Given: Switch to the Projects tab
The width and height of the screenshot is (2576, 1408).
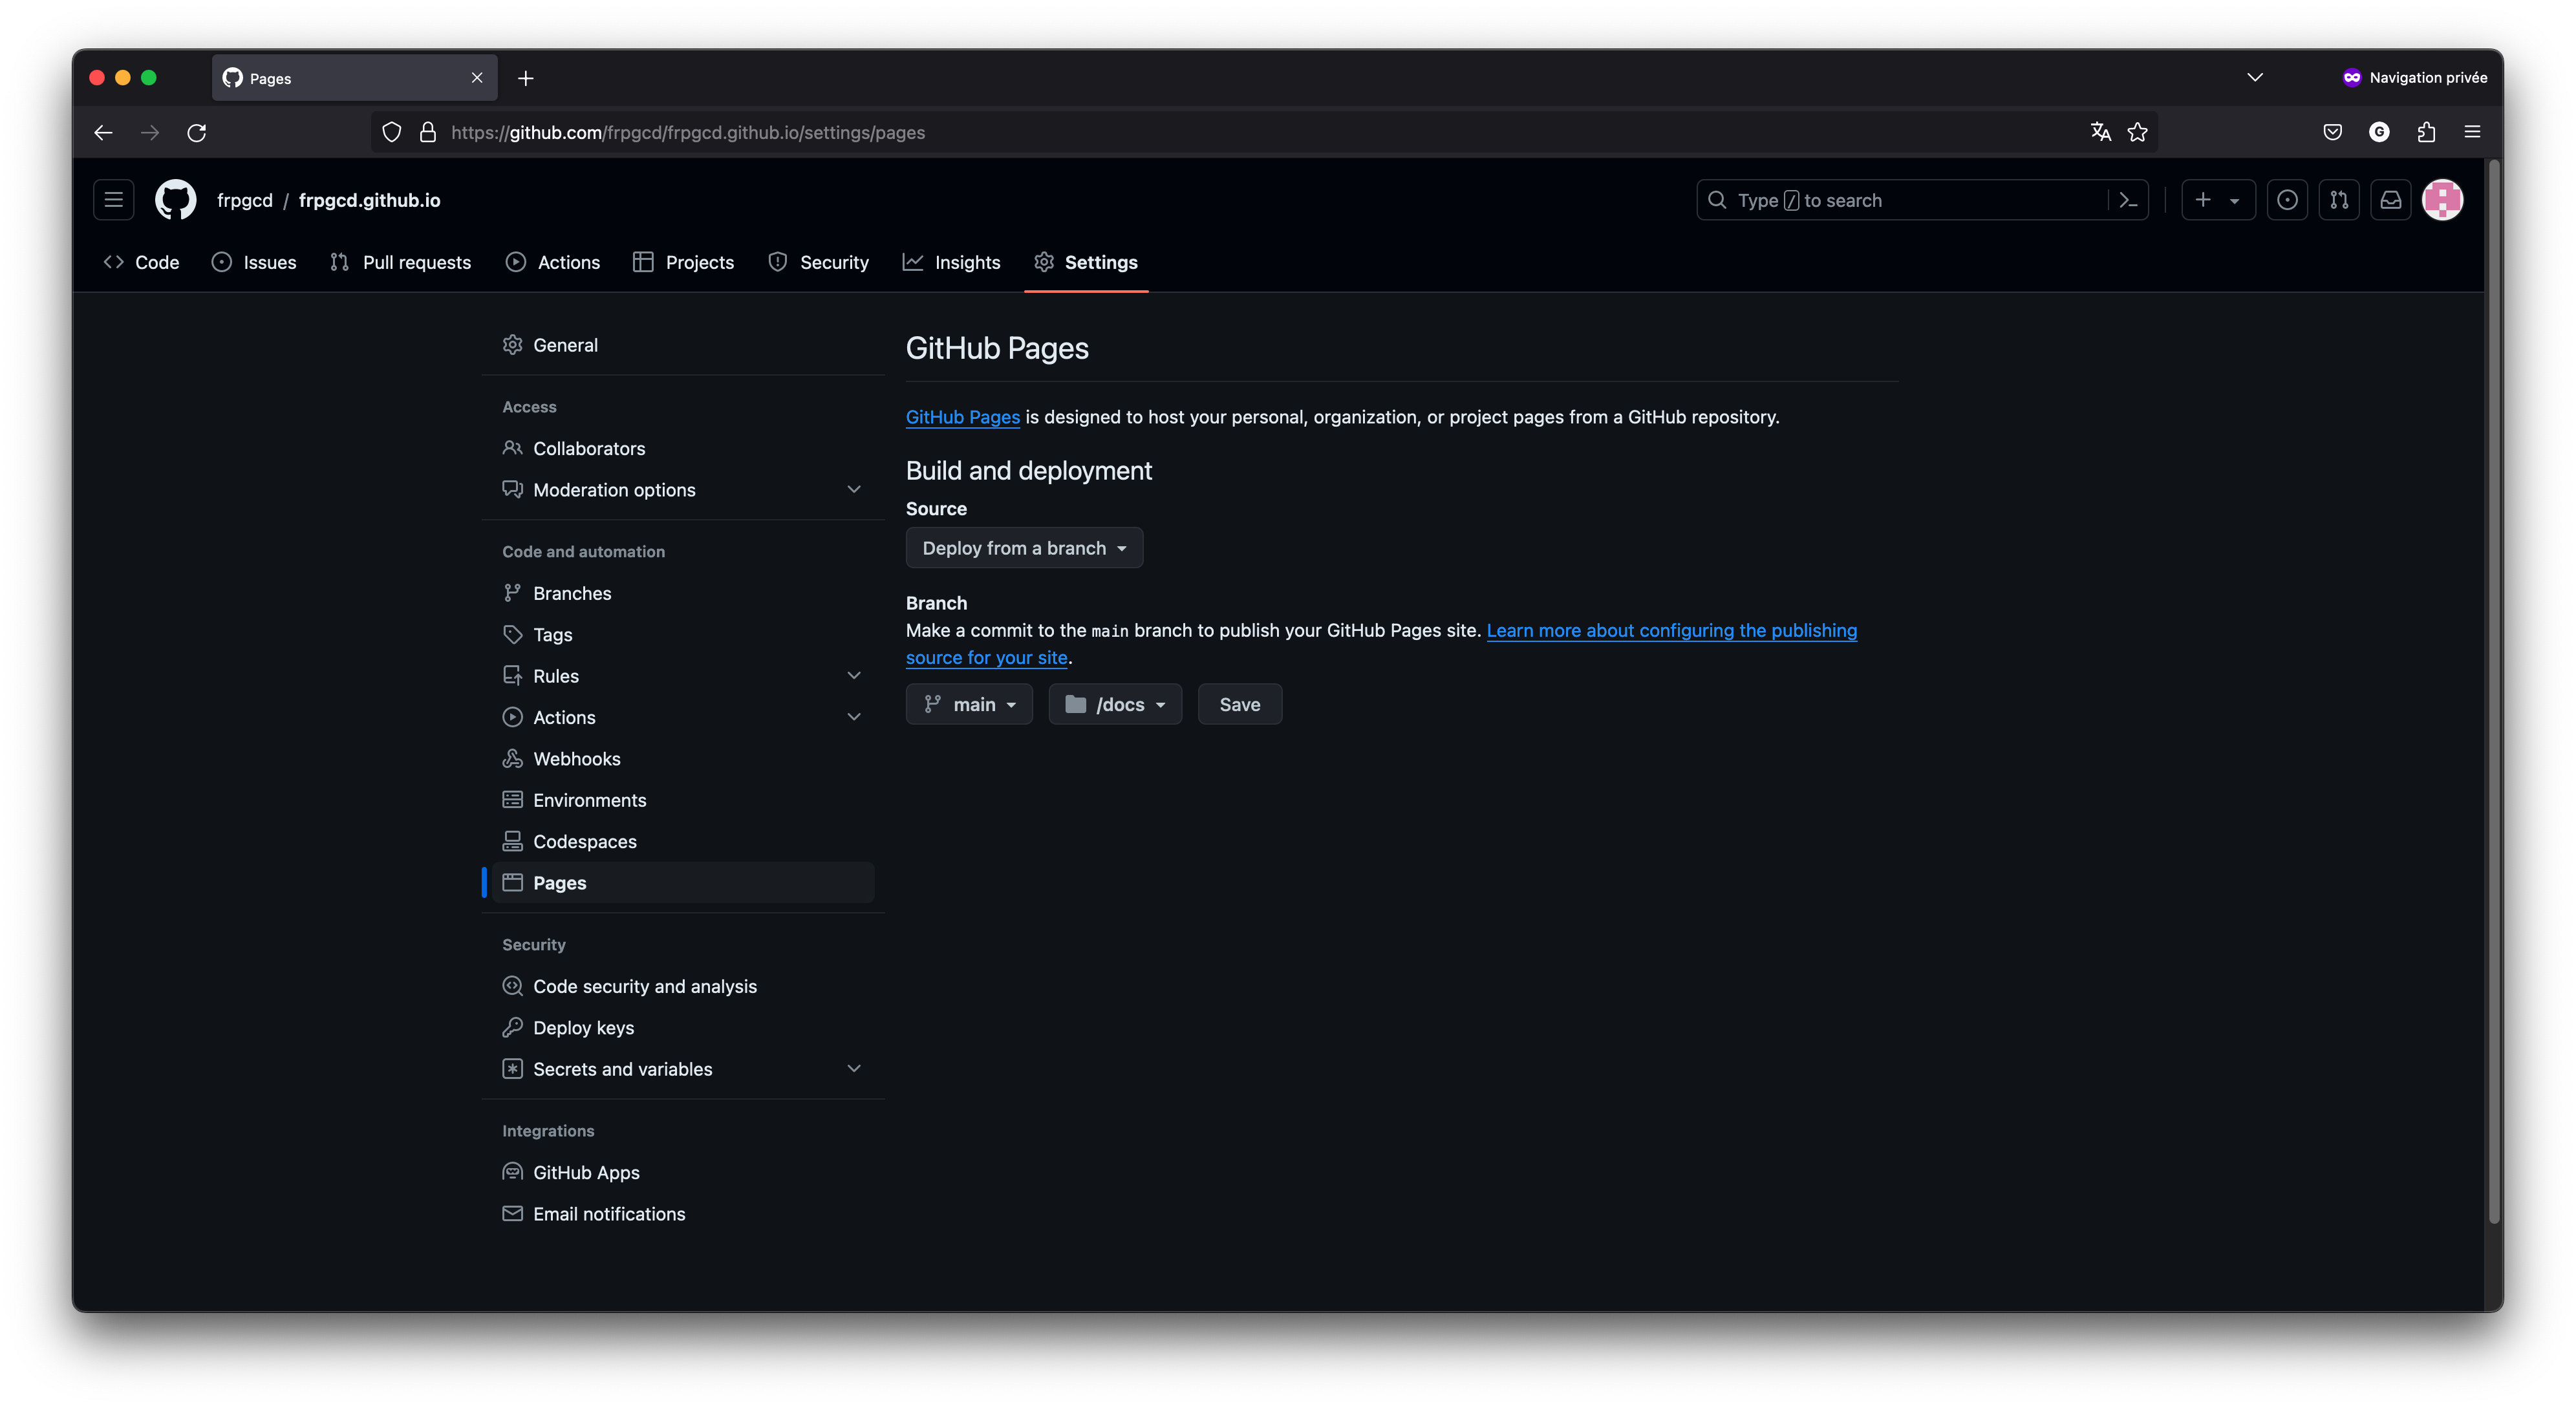Looking at the screenshot, I should (684, 262).
